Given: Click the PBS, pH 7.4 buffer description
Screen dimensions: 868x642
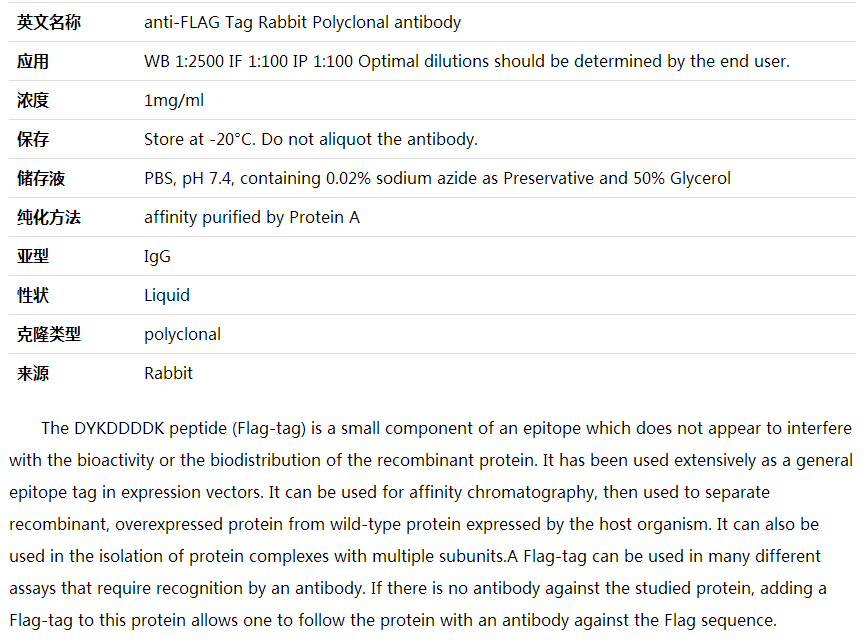Looking at the screenshot, I should pos(437,178).
